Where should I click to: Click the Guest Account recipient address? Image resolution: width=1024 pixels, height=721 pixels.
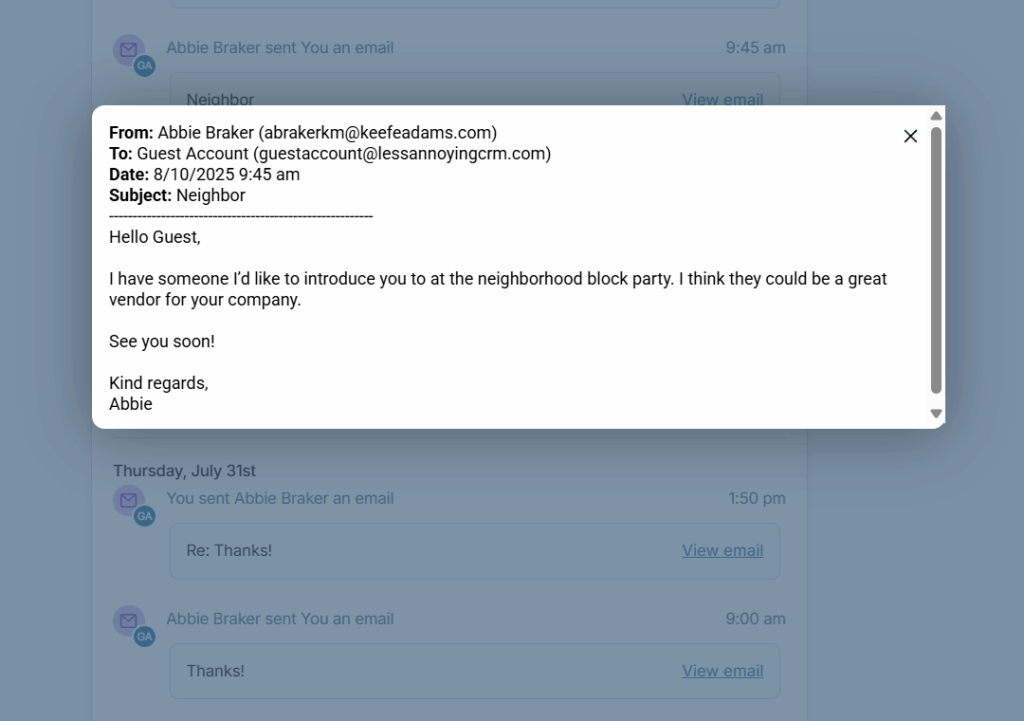(401, 153)
